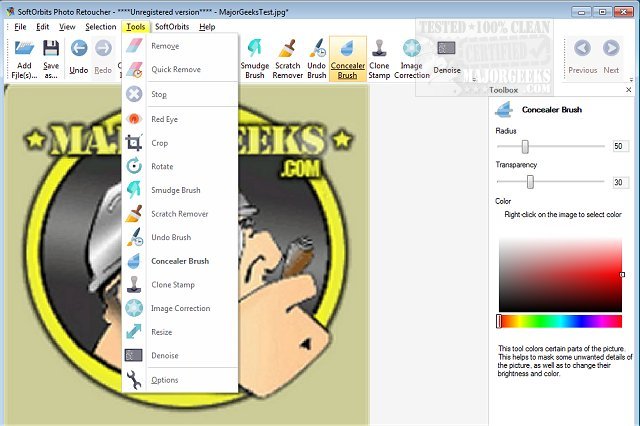Click the Radius slider handle

pos(525,147)
